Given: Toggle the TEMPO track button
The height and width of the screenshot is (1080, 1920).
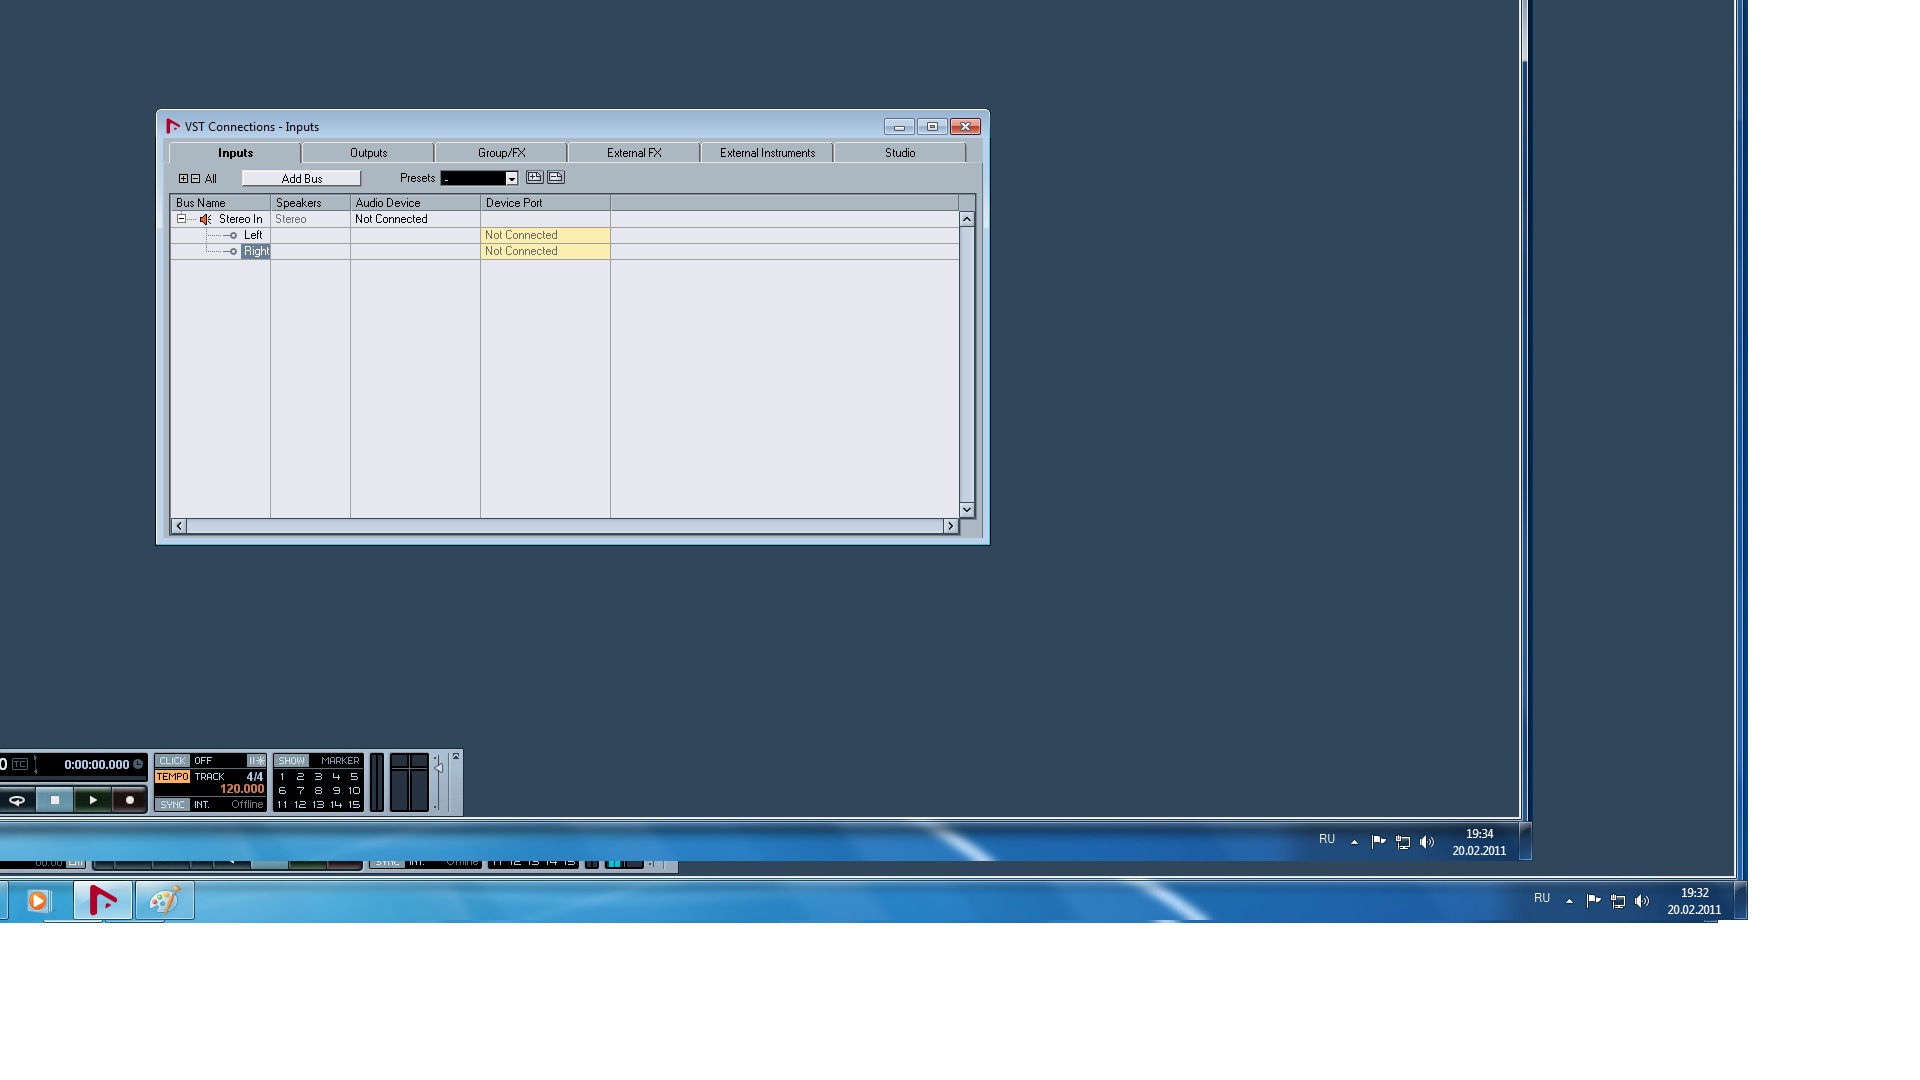Looking at the screenshot, I should (172, 777).
